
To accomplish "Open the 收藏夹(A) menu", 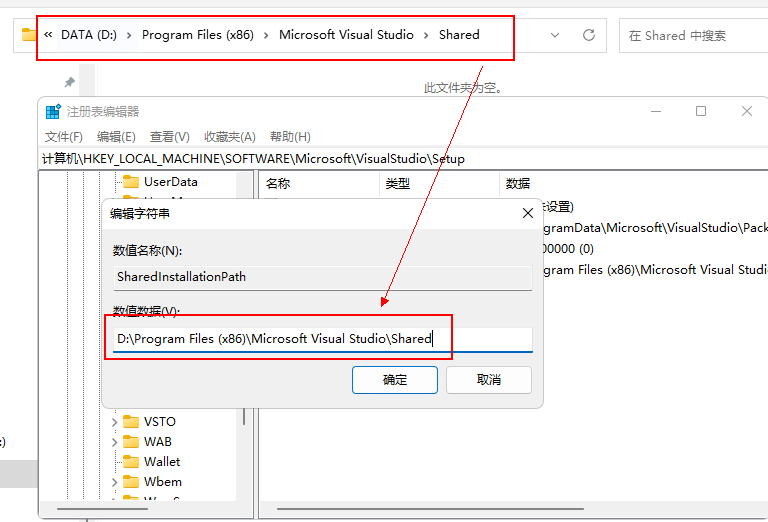I will pyautogui.click(x=230, y=137).
